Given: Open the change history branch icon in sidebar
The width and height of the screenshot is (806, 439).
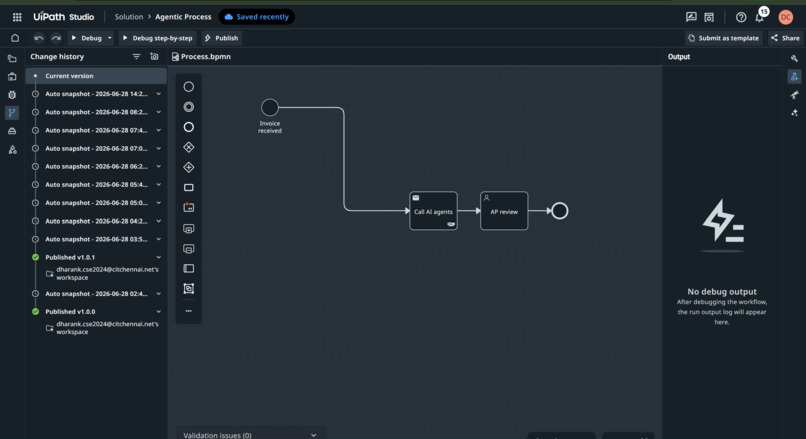Looking at the screenshot, I should click(x=12, y=113).
